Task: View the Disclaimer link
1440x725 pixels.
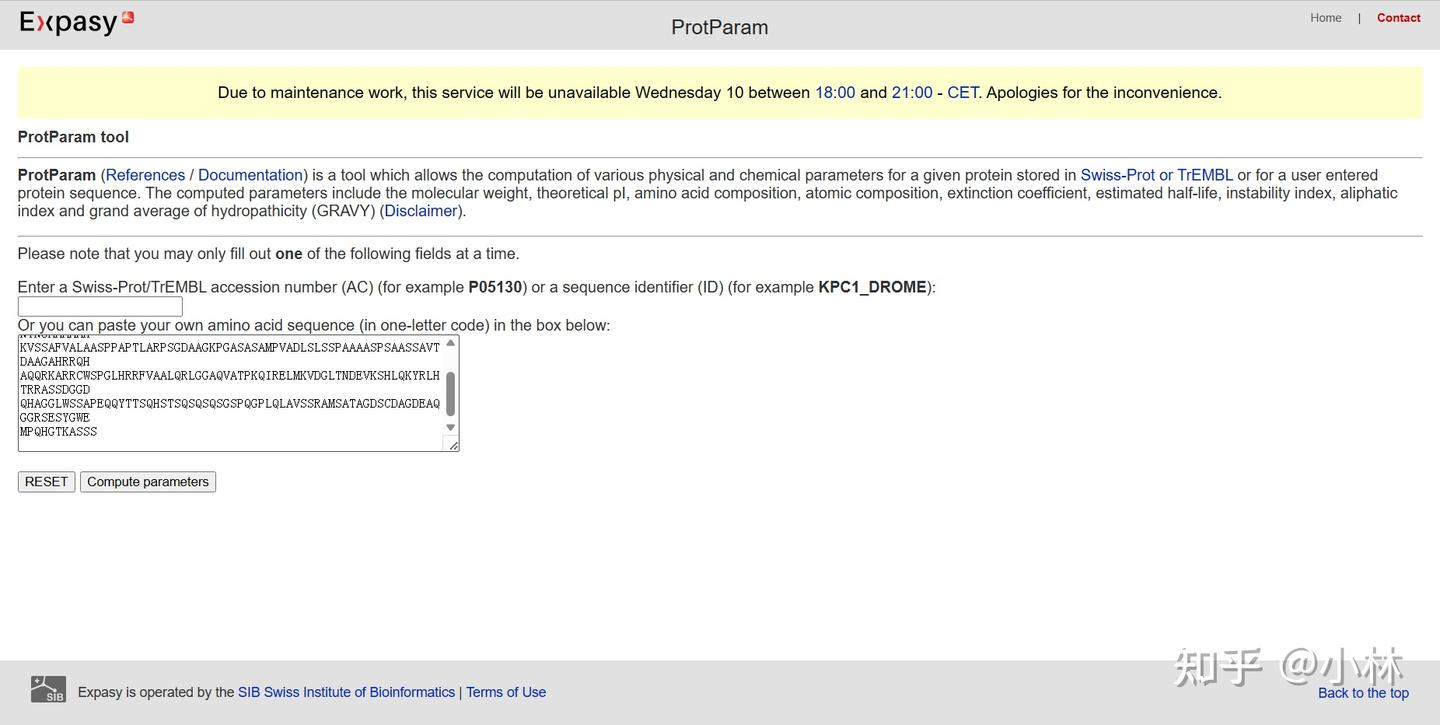Action: [x=421, y=211]
